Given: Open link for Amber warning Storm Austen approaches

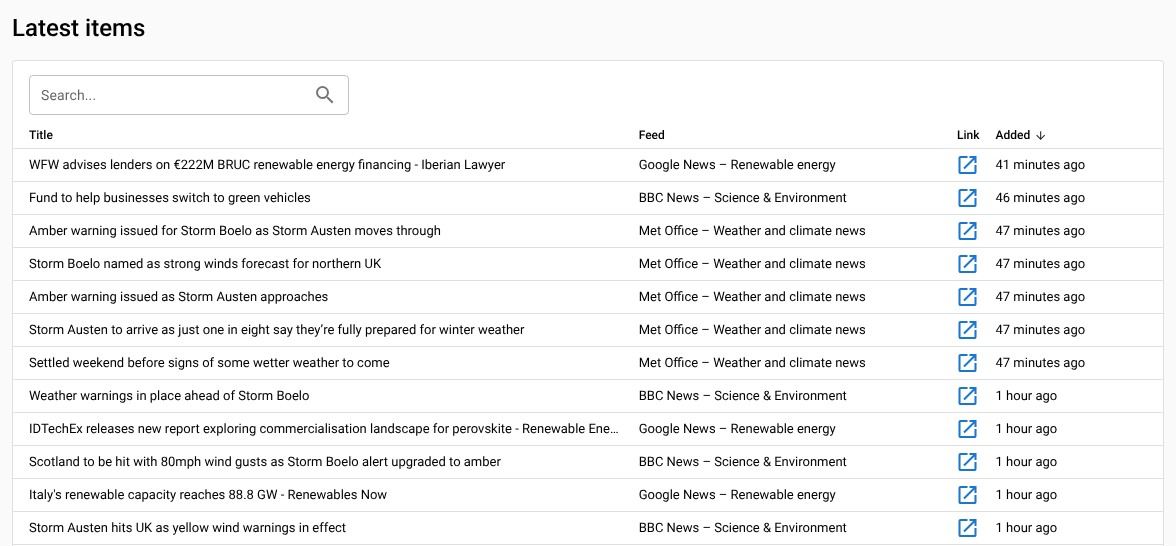Looking at the screenshot, I should click(968, 297).
